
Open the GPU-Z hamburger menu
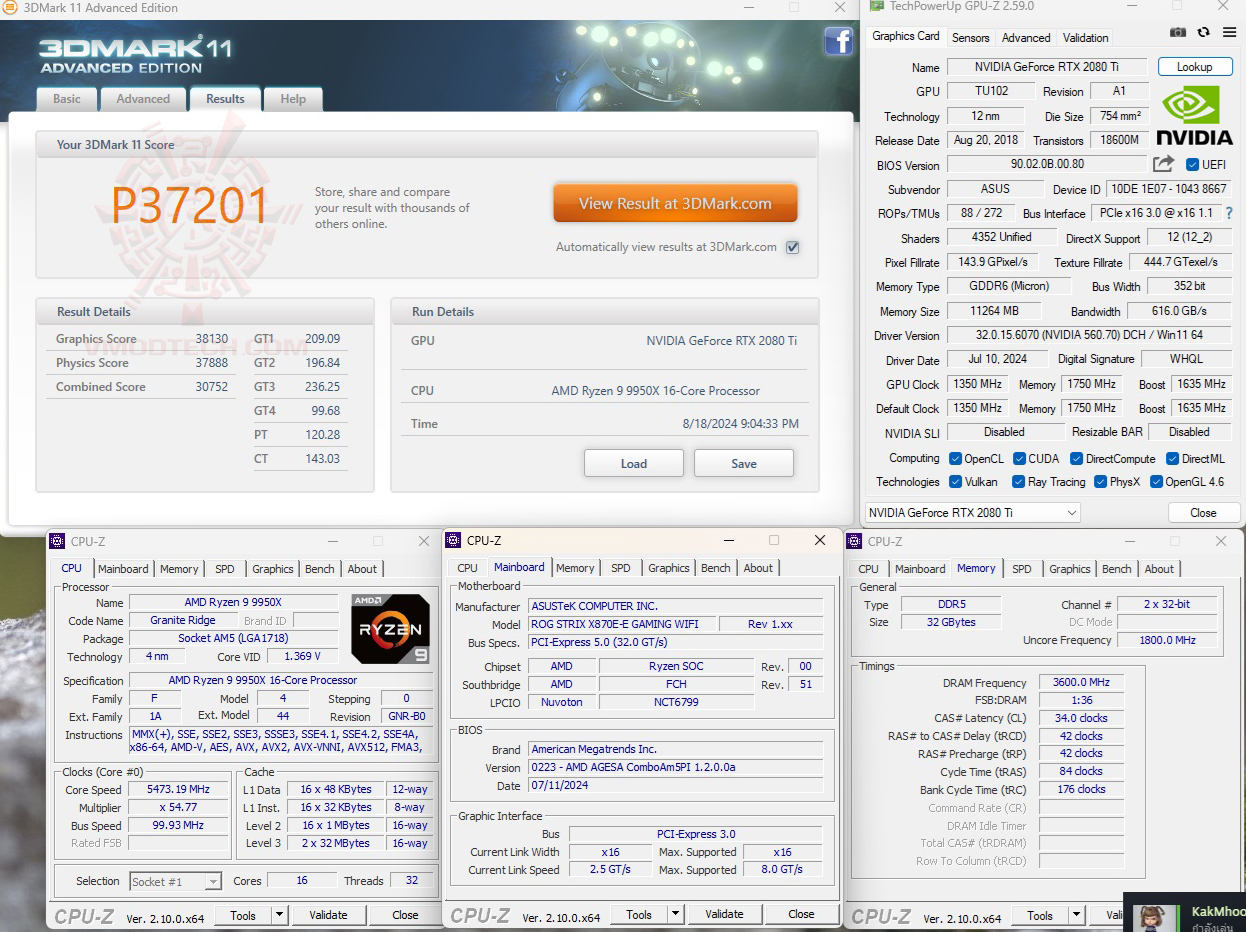[x=1230, y=32]
